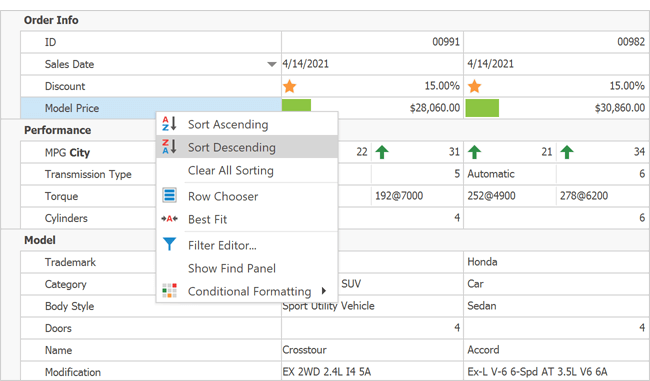Click the Conditional Formatting grid icon
650x381 pixels.
point(169,291)
